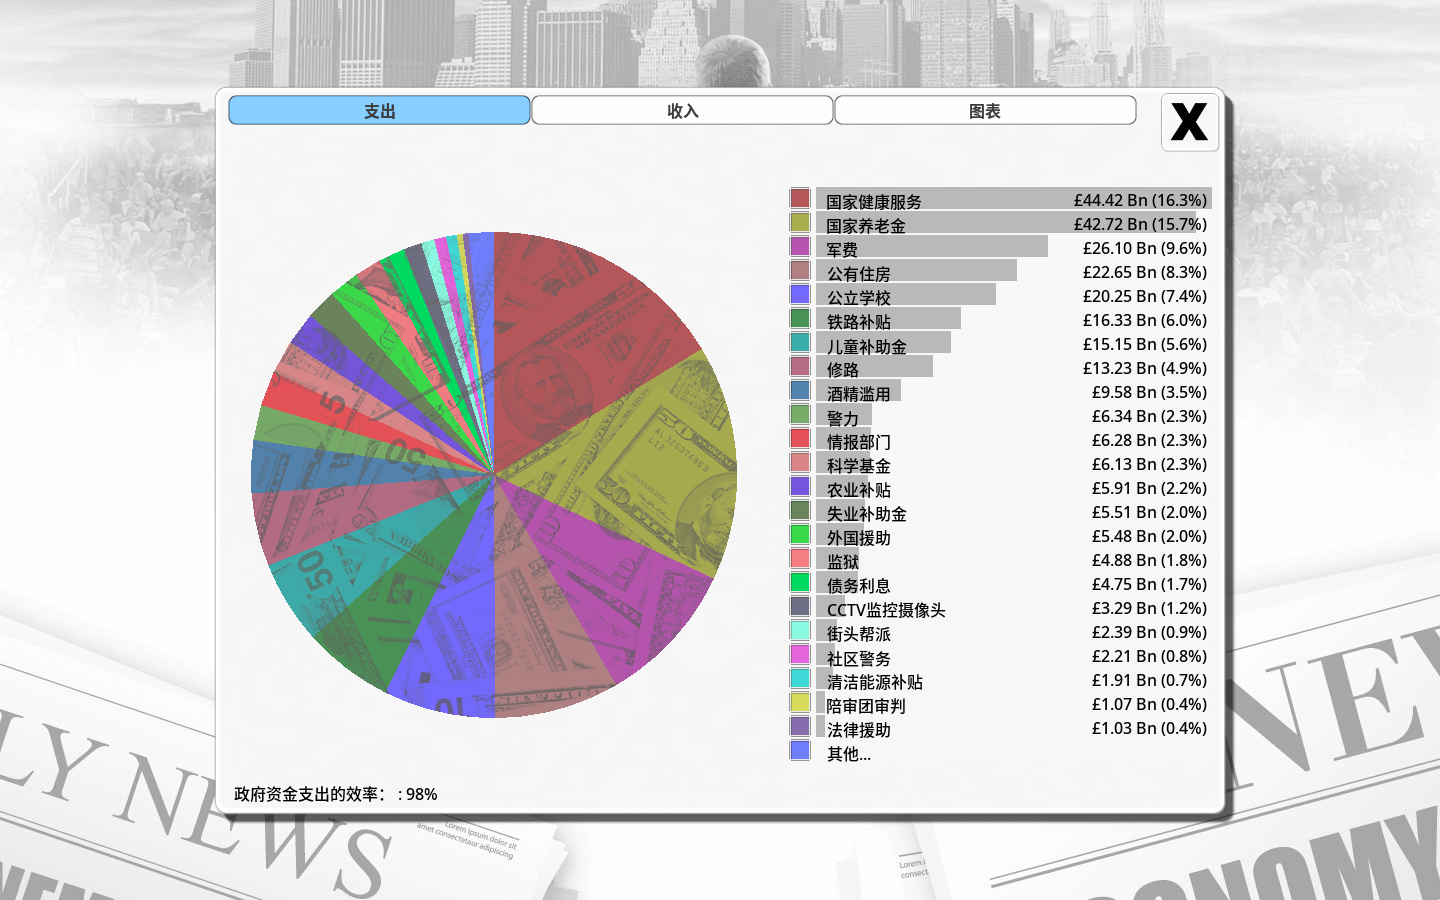Open the 其他... entry label

point(848,754)
